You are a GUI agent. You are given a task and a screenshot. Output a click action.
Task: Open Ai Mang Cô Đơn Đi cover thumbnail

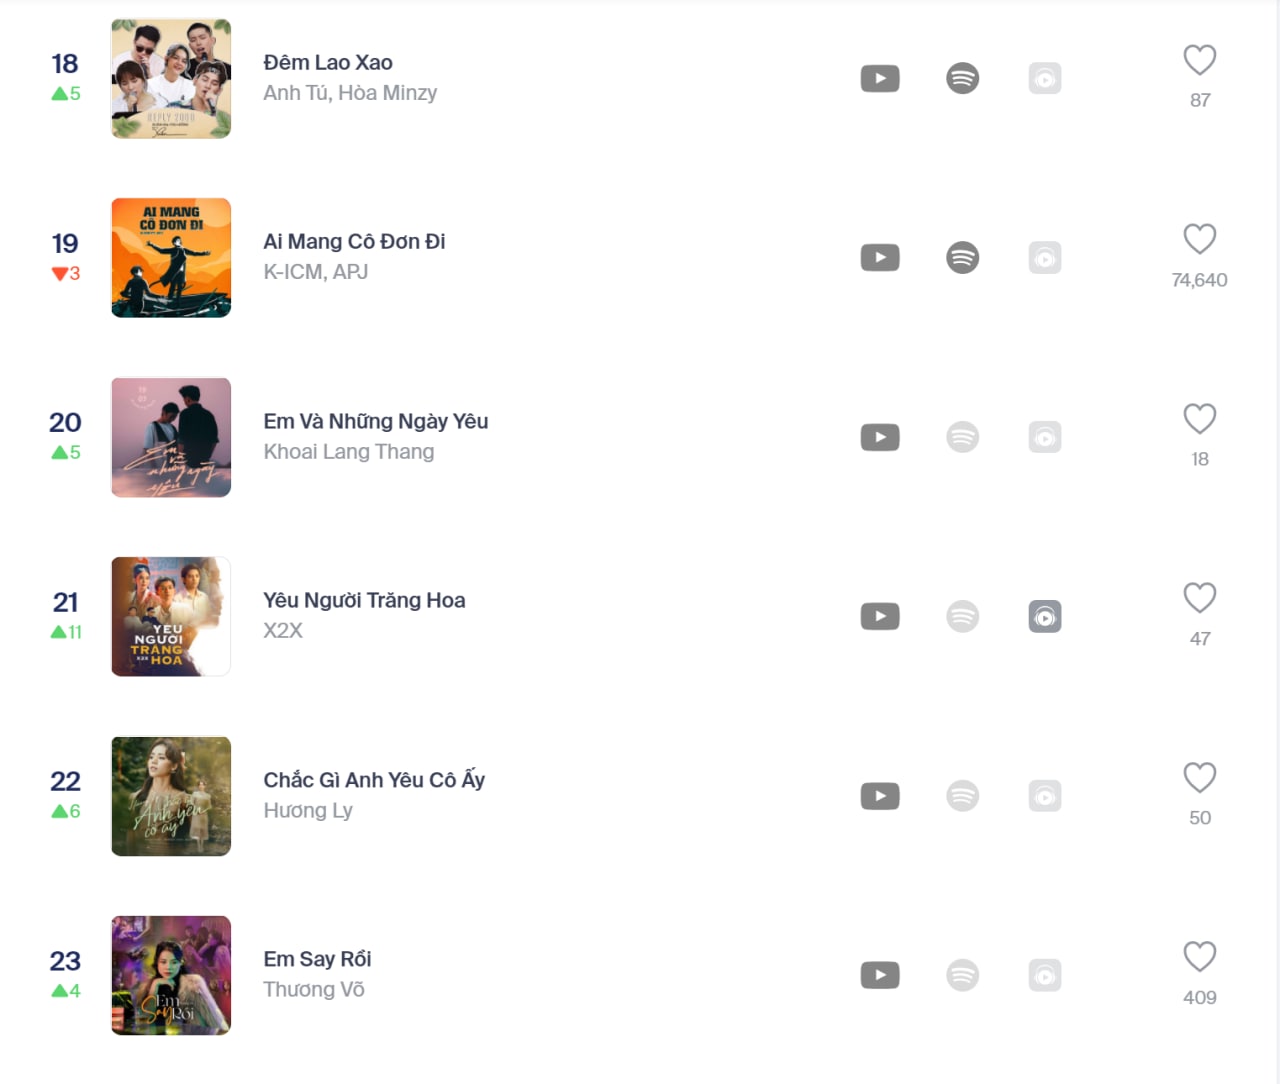(171, 258)
